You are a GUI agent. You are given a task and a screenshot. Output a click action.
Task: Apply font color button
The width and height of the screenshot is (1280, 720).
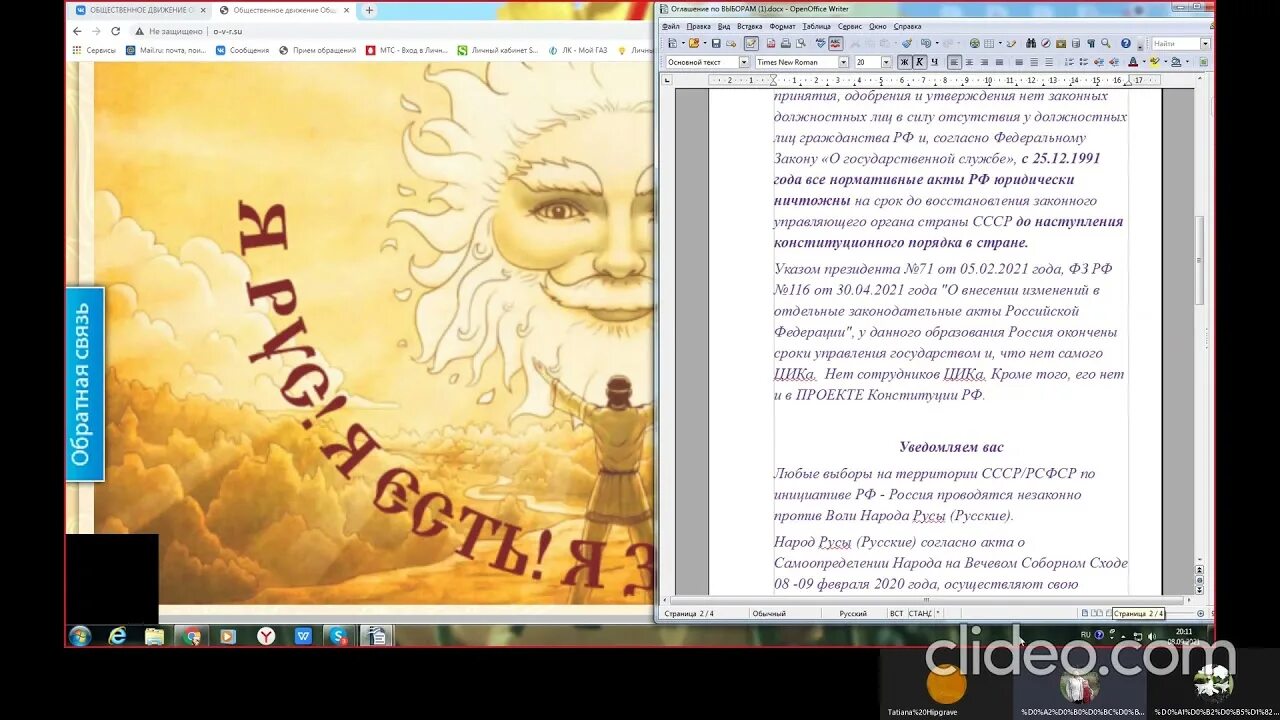click(x=1132, y=62)
